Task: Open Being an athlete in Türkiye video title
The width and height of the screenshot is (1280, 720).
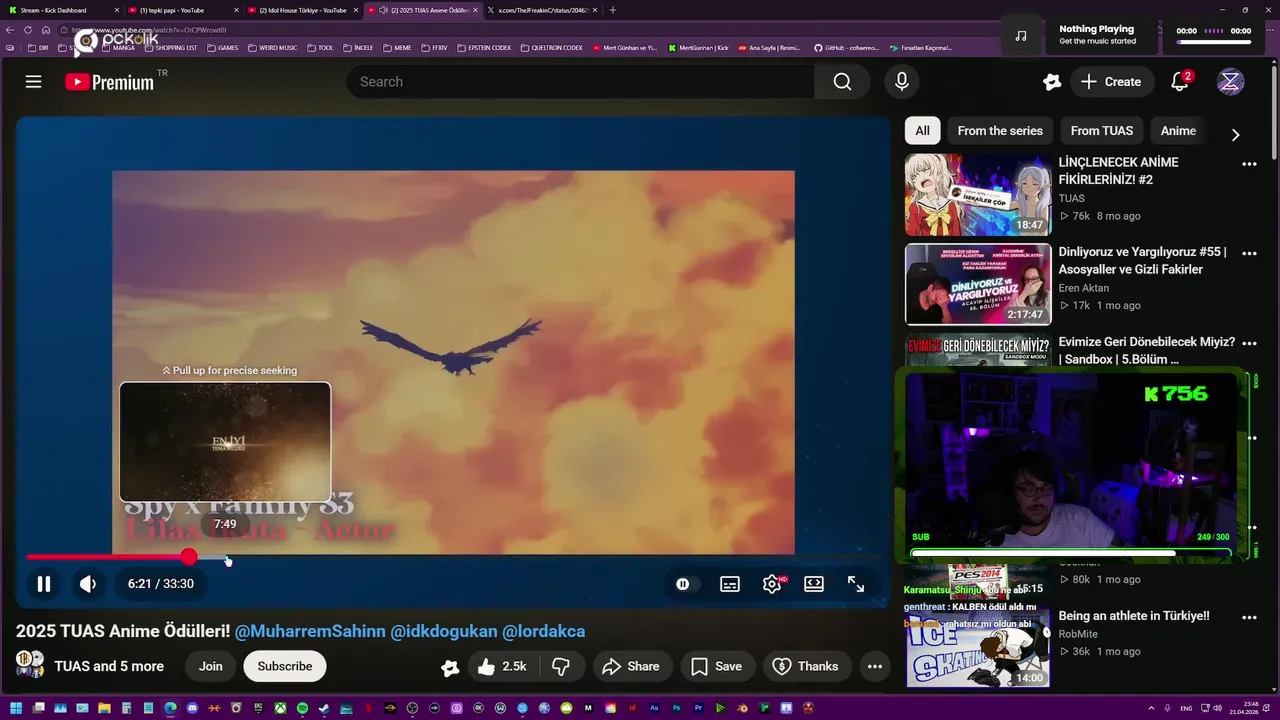Action: (x=1134, y=616)
